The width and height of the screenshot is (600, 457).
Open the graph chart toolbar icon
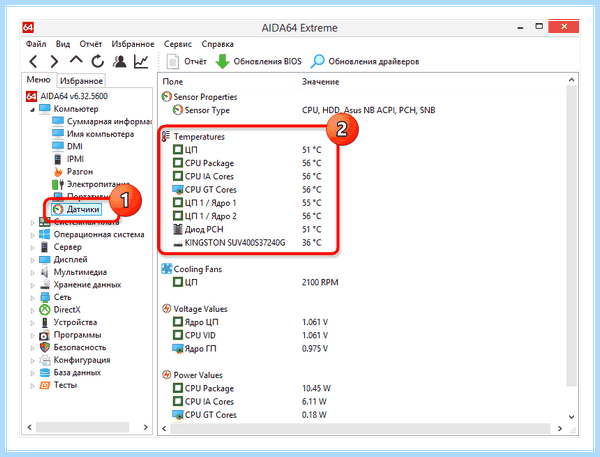coord(141,61)
